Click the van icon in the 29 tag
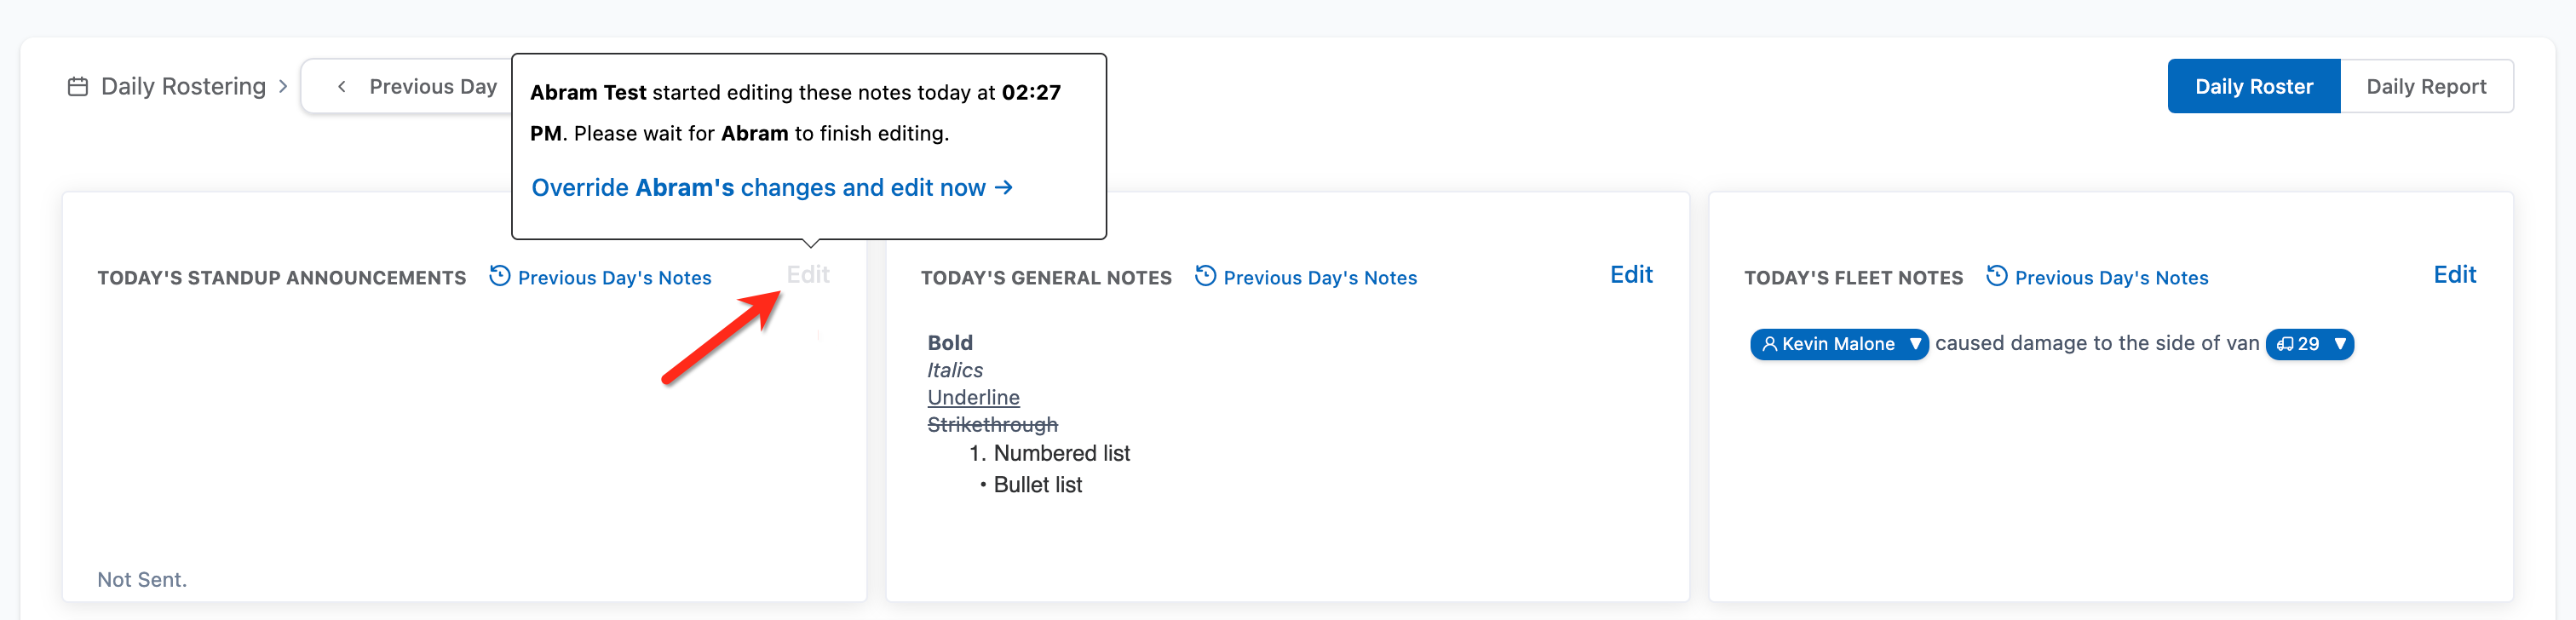 click(x=2285, y=344)
